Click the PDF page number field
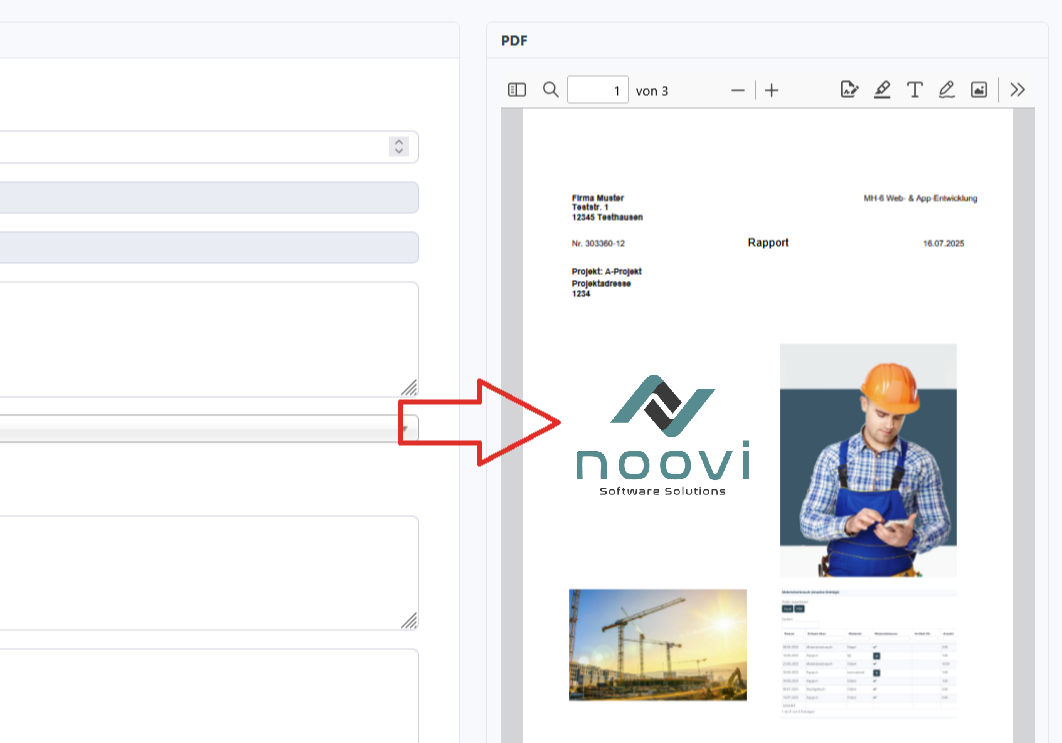Screen dimensions: 1062x743 click(x=598, y=90)
